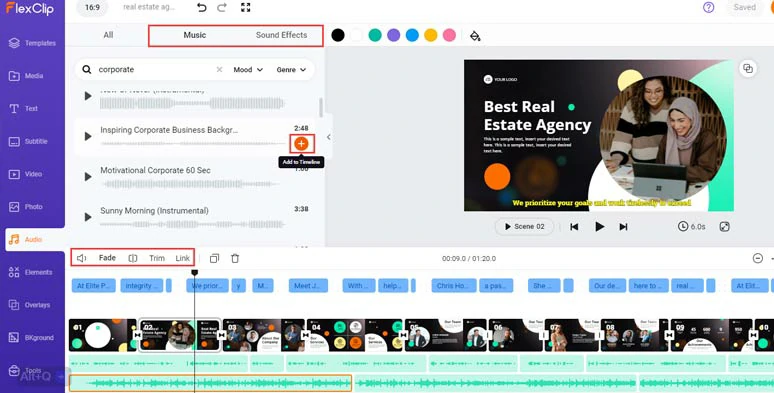Viewport: 774px width, 393px height.
Task: Play the video preview
Action: [x=599, y=227]
